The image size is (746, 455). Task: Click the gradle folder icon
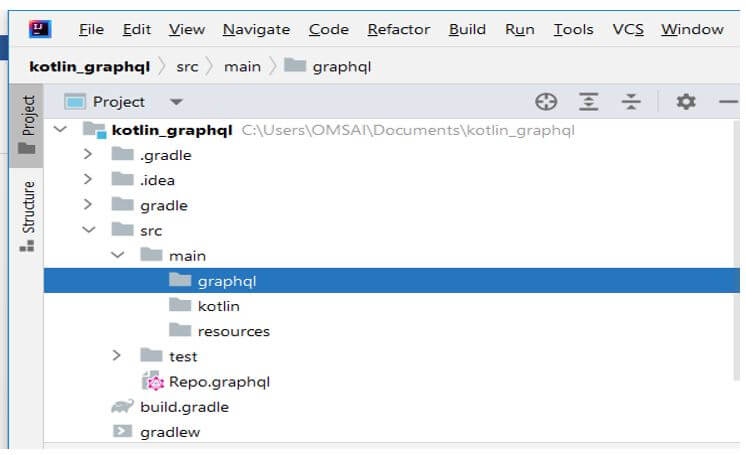[x=122, y=205]
